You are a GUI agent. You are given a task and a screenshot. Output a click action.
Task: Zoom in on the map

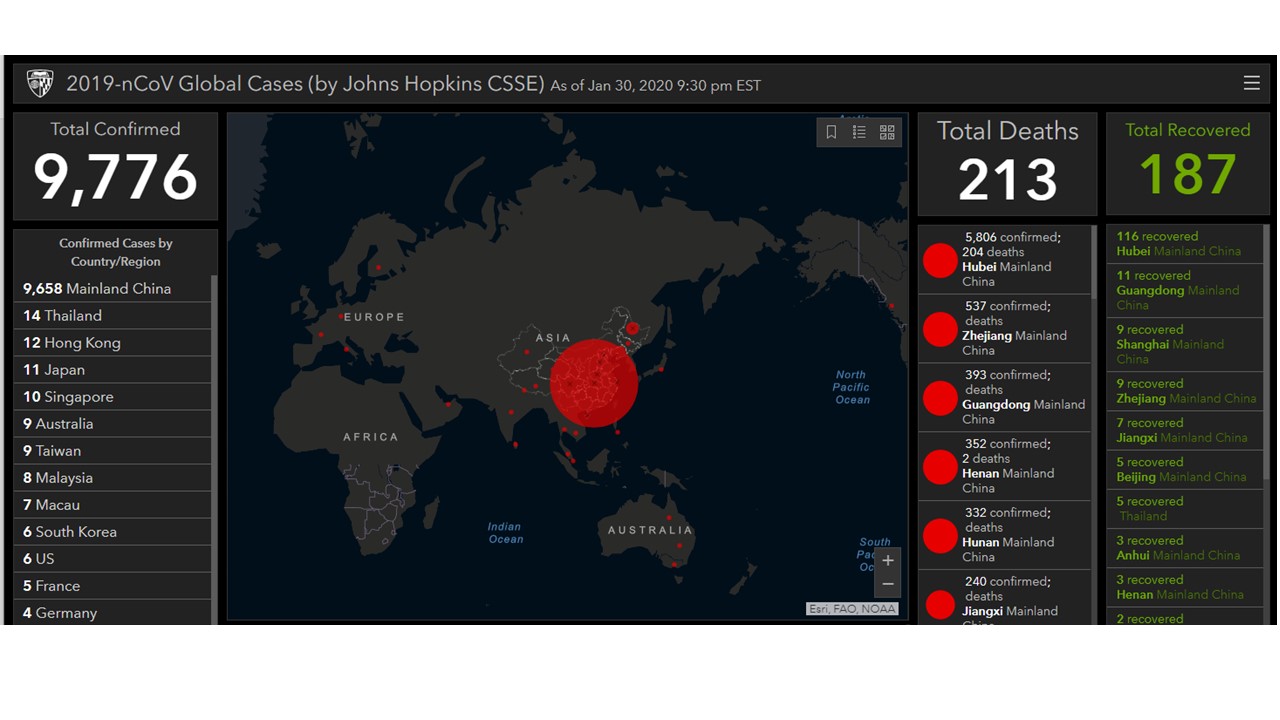tap(887, 561)
